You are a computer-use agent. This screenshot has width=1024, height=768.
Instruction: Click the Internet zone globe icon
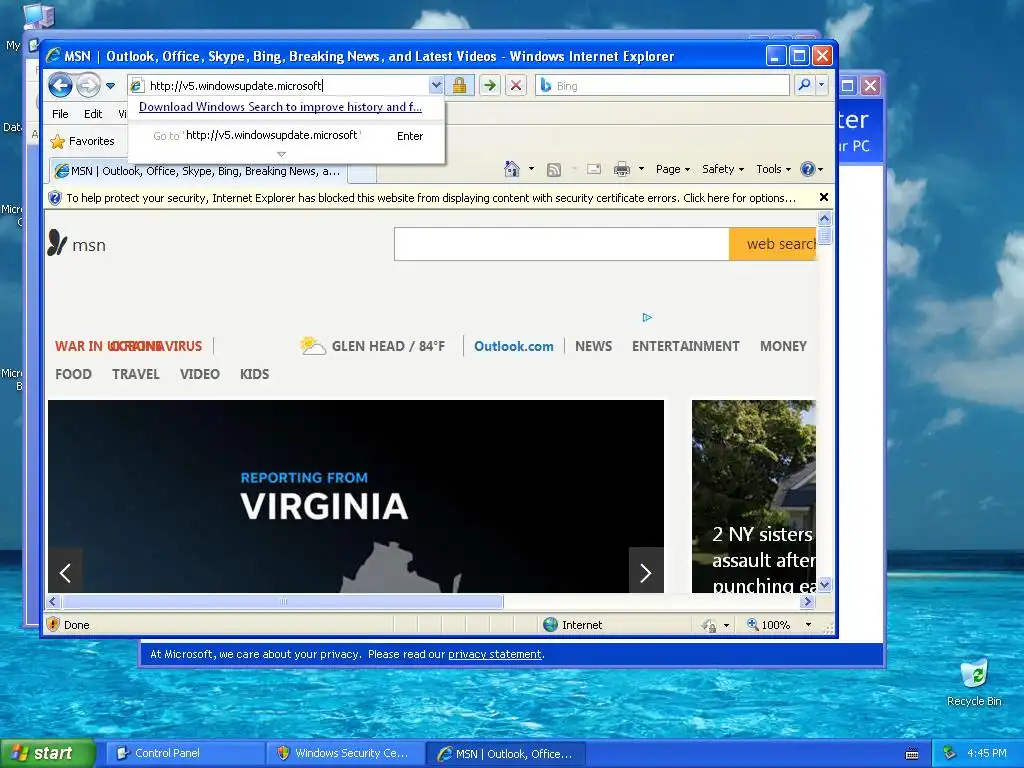[x=551, y=625]
